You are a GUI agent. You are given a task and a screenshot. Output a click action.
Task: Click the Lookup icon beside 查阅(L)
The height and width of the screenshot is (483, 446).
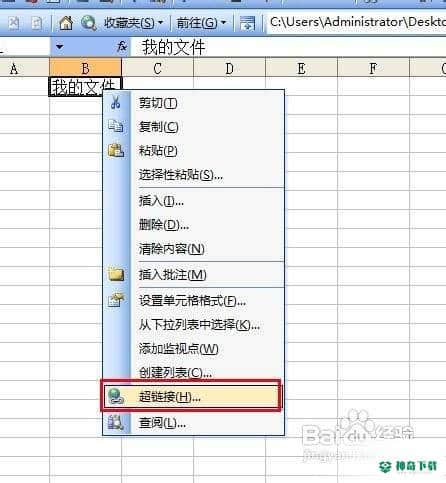[116, 423]
